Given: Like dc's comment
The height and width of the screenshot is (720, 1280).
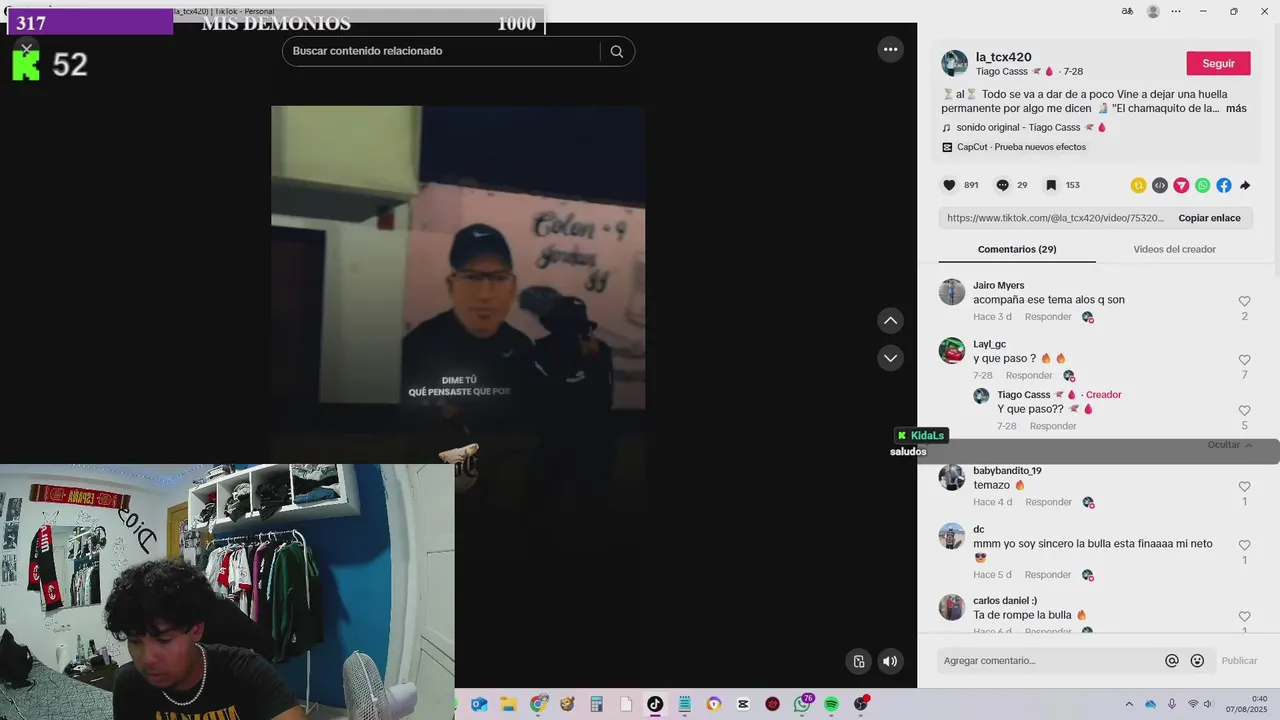Looking at the screenshot, I should (x=1244, y=545).
